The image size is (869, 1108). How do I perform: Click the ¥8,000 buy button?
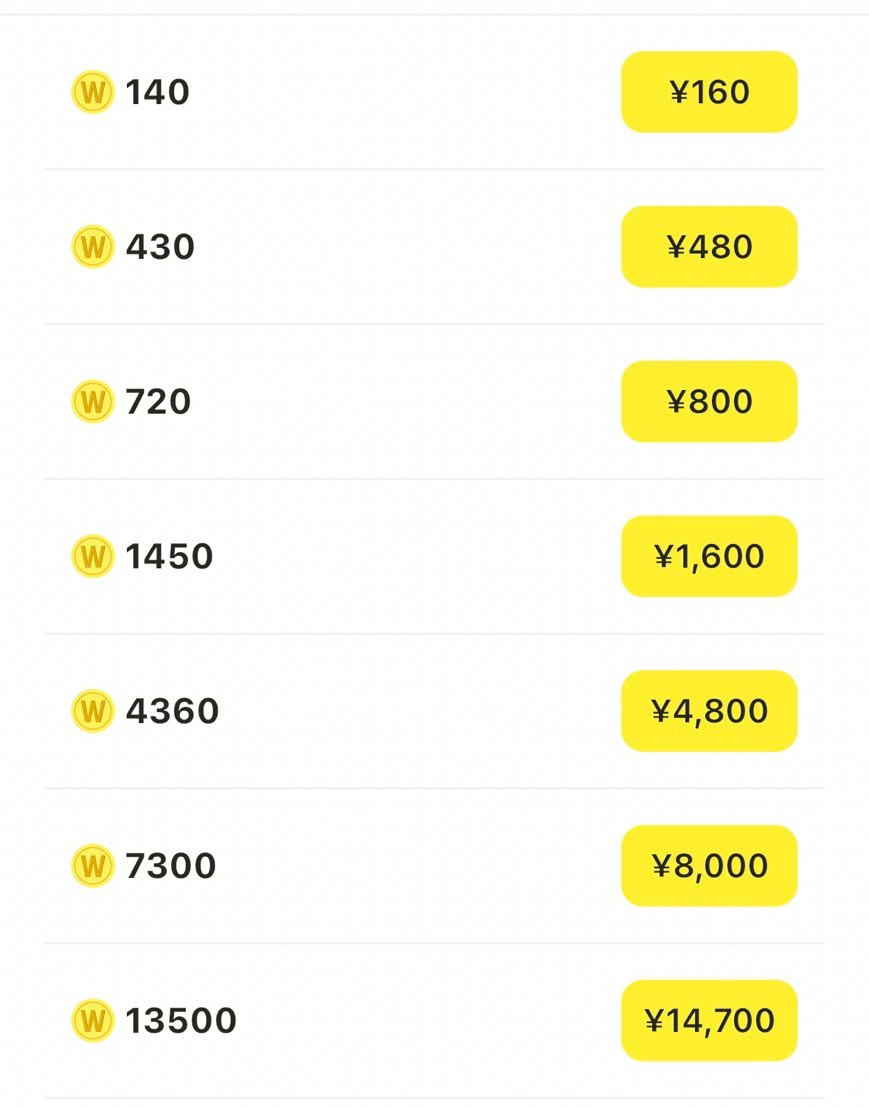click(x=709, y=866)
